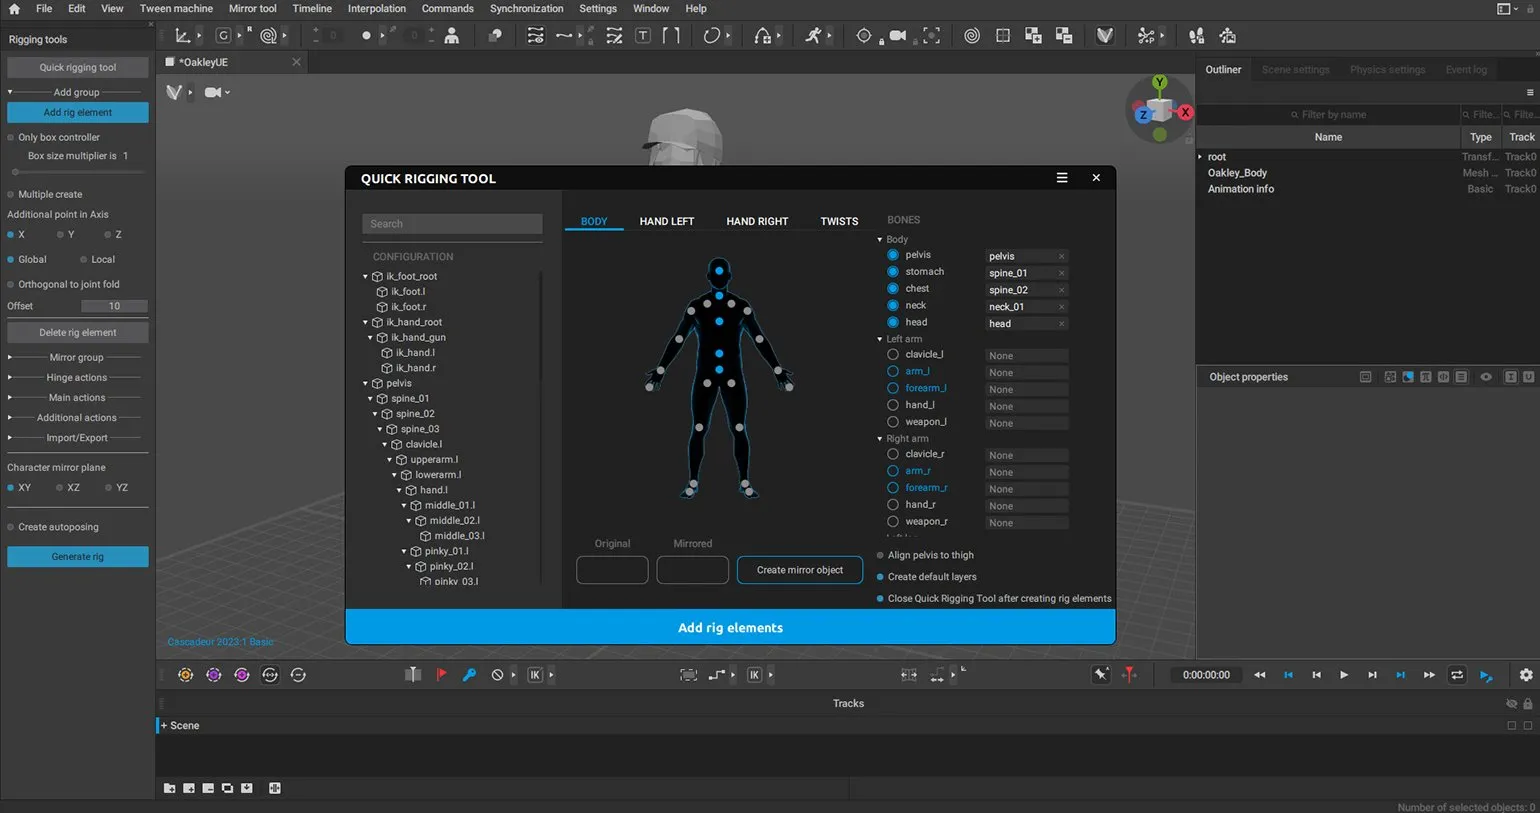This screenshot has height=813, width=1540.
Task: Expand the Mirror group section
Action: [10, 357]
